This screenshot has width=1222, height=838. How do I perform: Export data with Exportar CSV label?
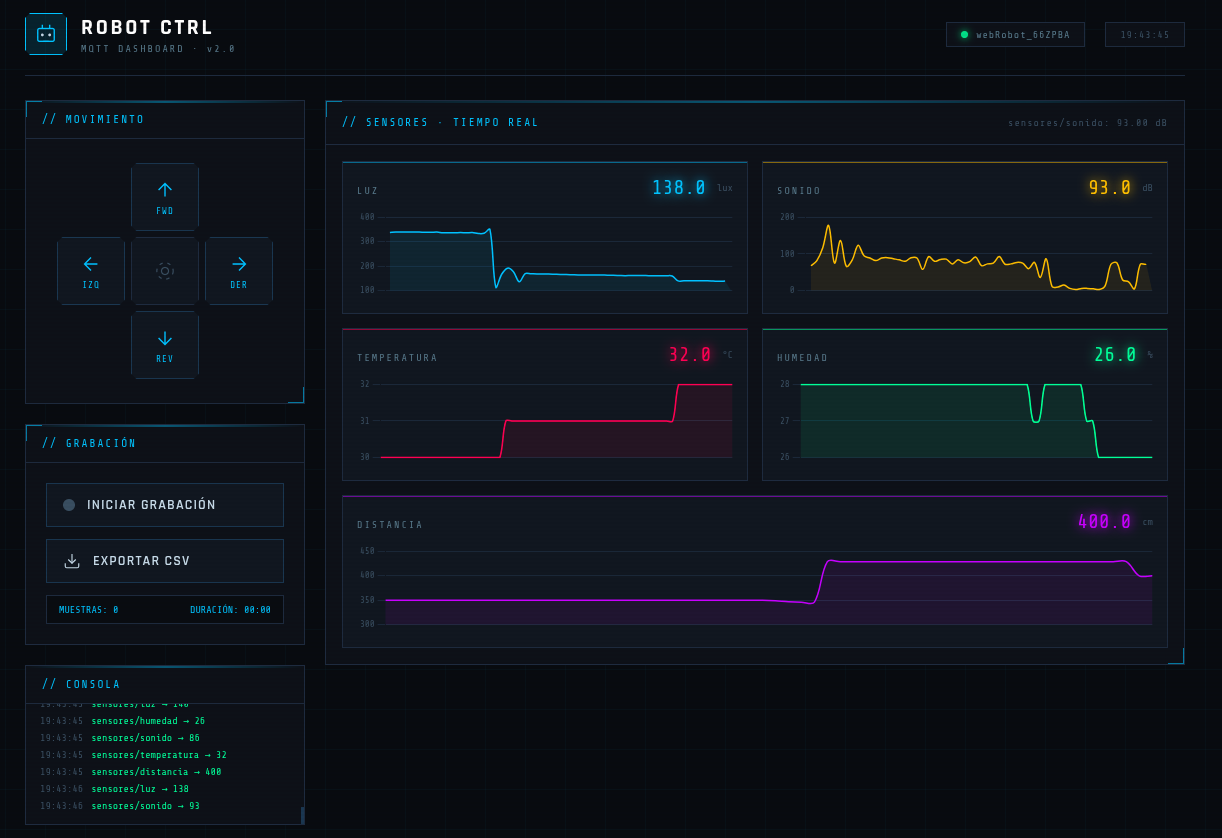pyautogui.click(x=141, y=561)
